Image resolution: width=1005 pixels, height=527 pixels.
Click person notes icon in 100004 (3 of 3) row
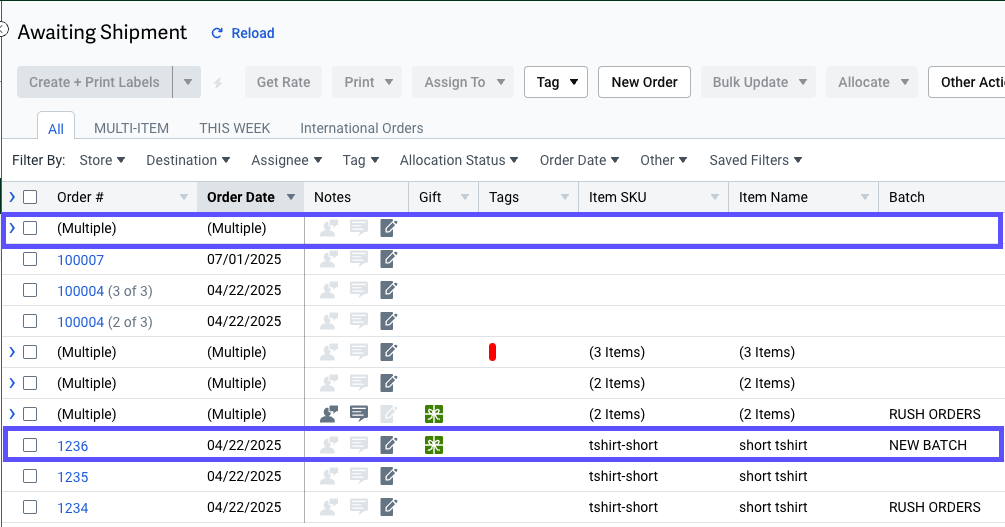(x=329, y=290)
